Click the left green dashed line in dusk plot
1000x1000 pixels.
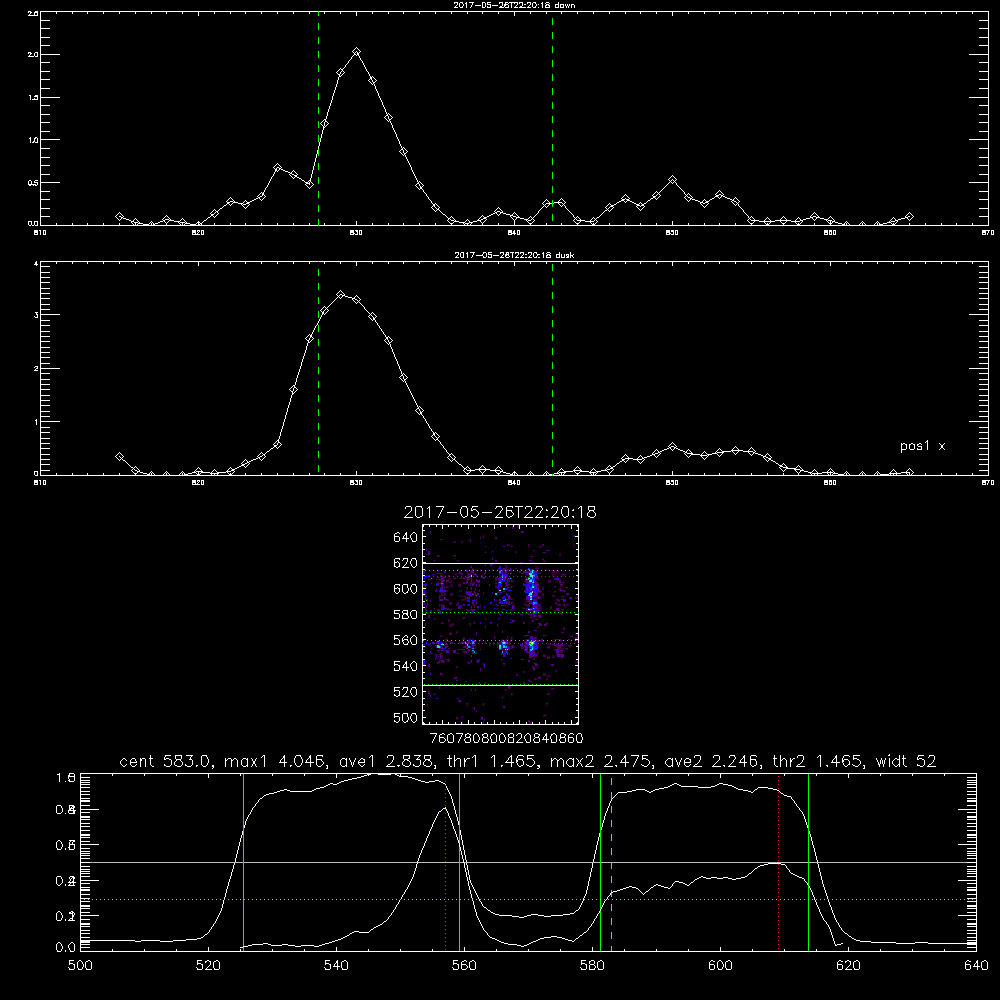(x=318, y=368)
